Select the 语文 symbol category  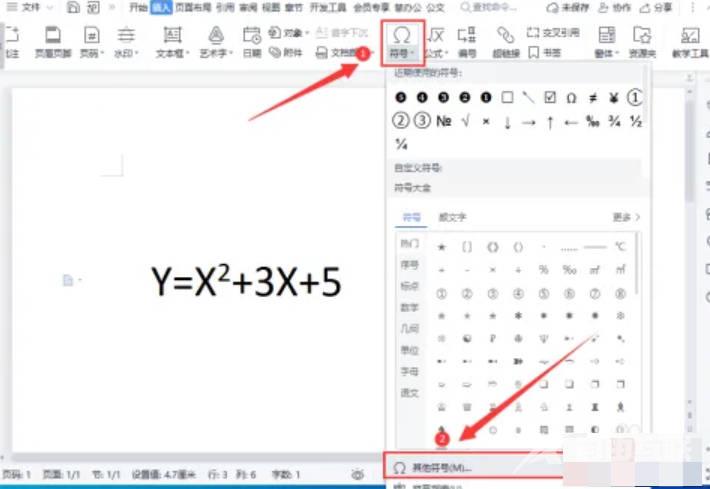(x=409, y=393)
